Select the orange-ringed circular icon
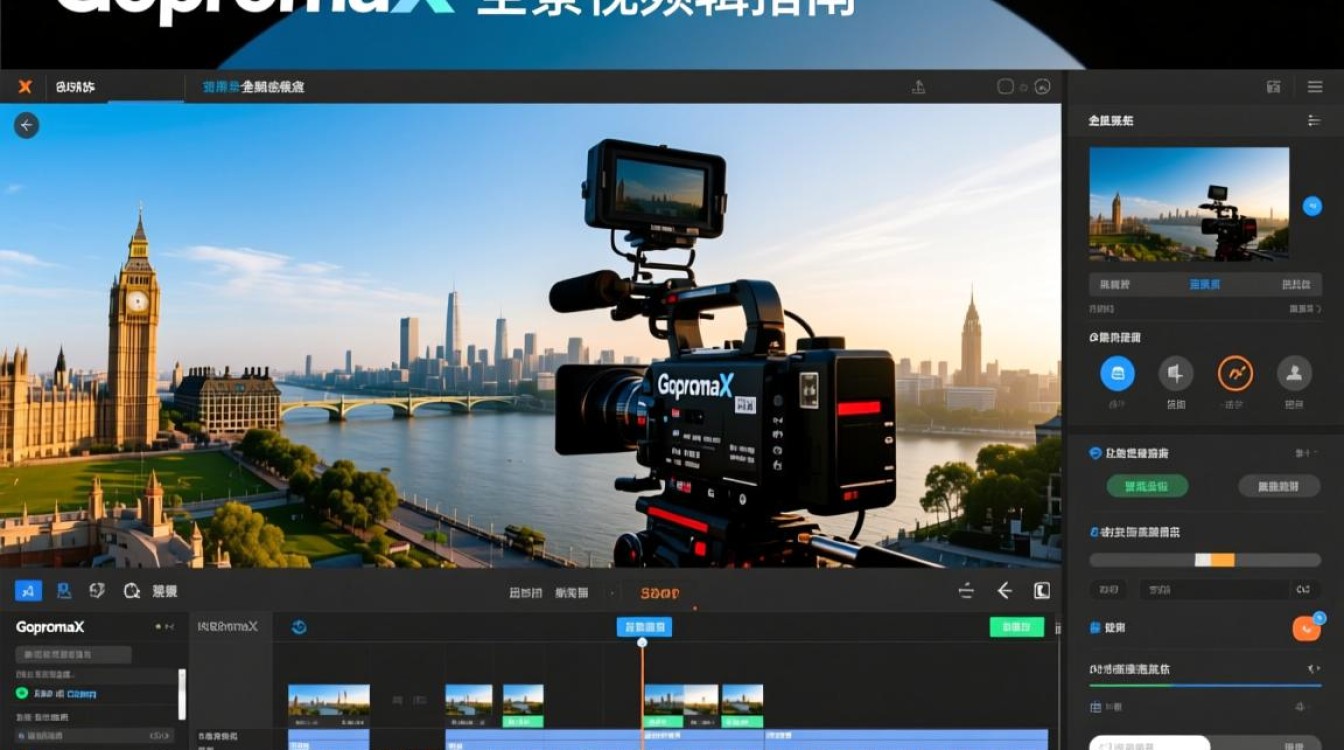The width and height of the screenshot is (1344, 750). (1235, 373)
